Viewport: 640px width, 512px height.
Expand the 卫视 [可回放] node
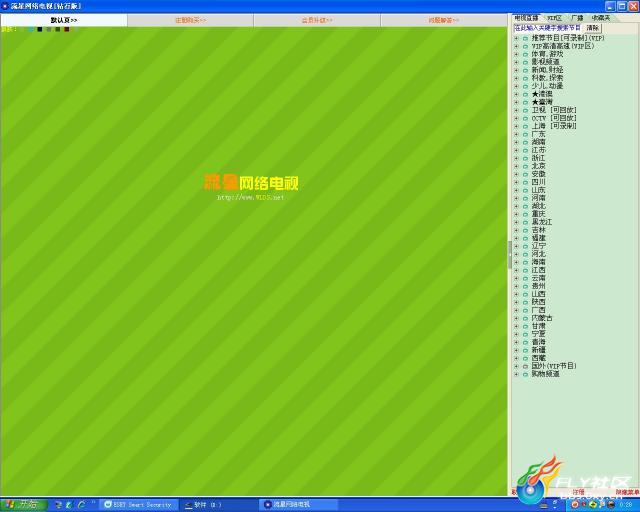tap(516, 110)
